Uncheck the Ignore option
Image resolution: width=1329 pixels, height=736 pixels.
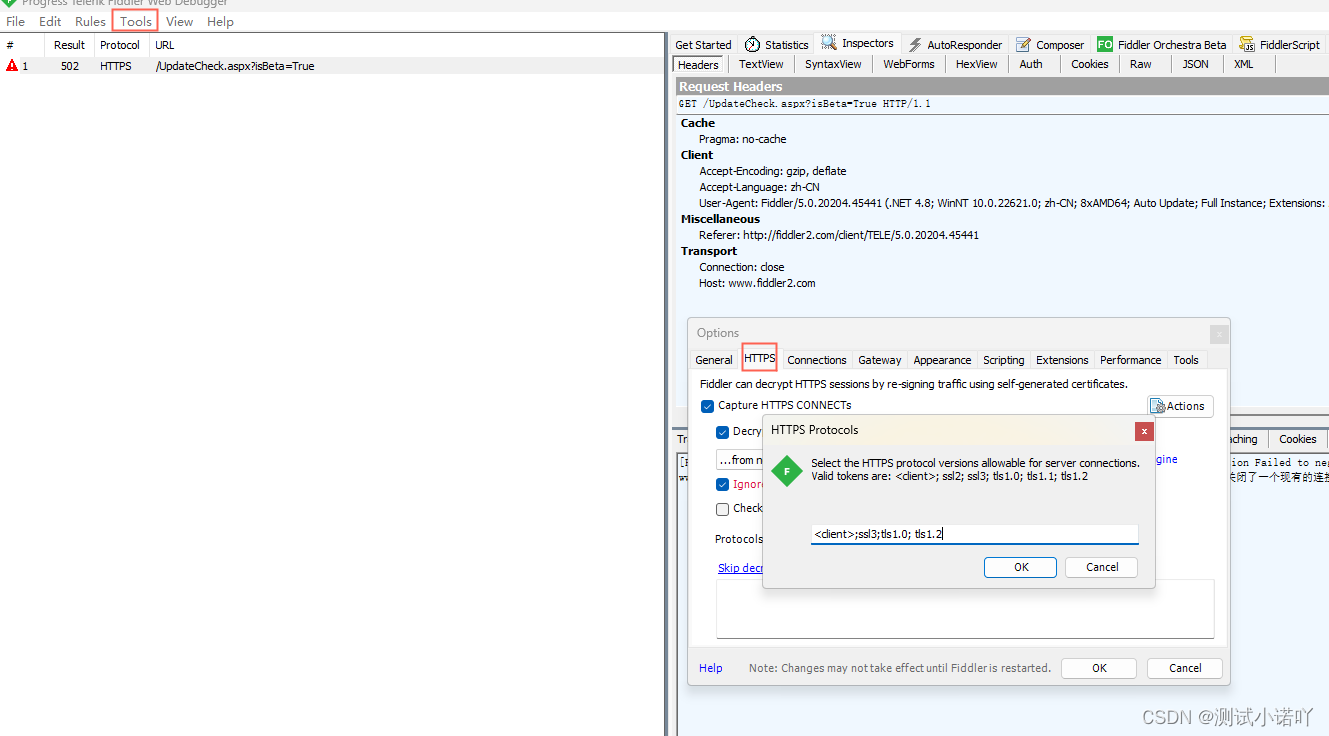pos(722,484)
